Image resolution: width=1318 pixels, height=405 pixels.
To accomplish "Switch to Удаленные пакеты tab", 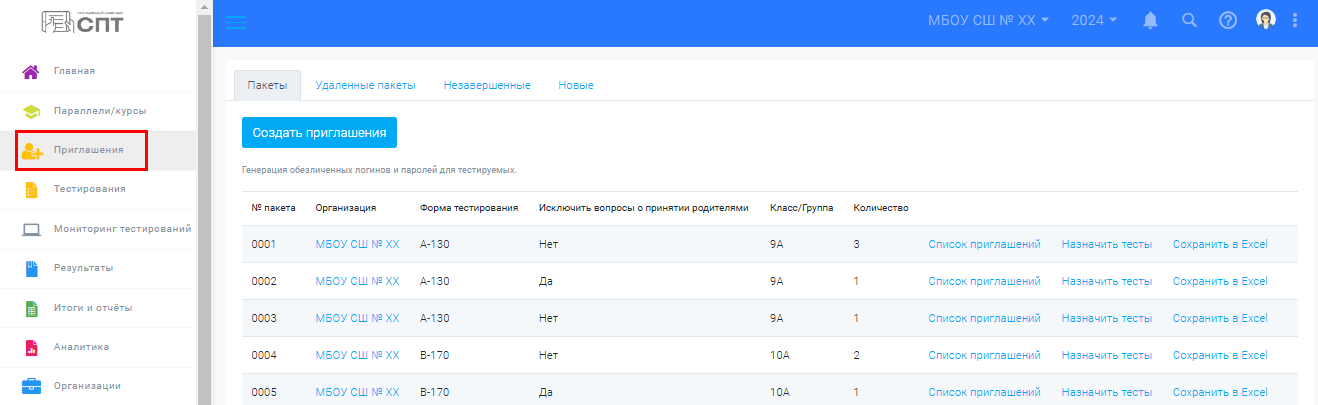I will click(x=365, y=85).
